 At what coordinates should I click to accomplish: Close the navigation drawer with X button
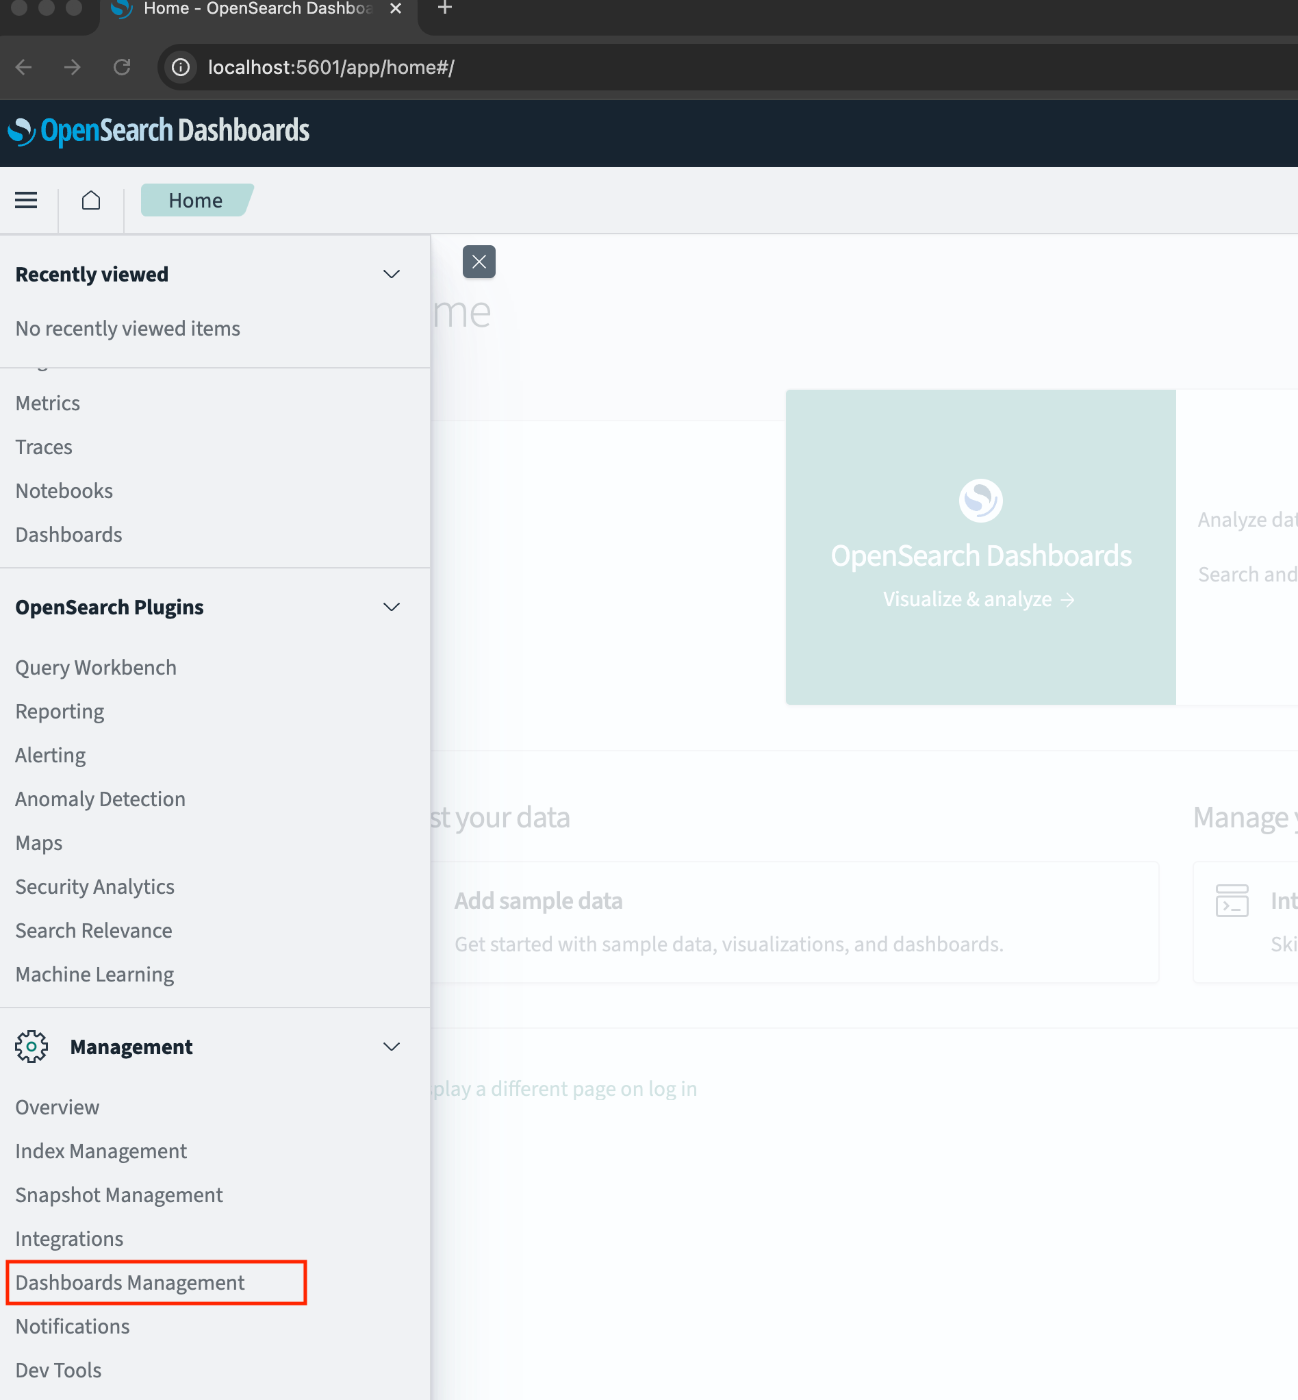click(479, 262)
